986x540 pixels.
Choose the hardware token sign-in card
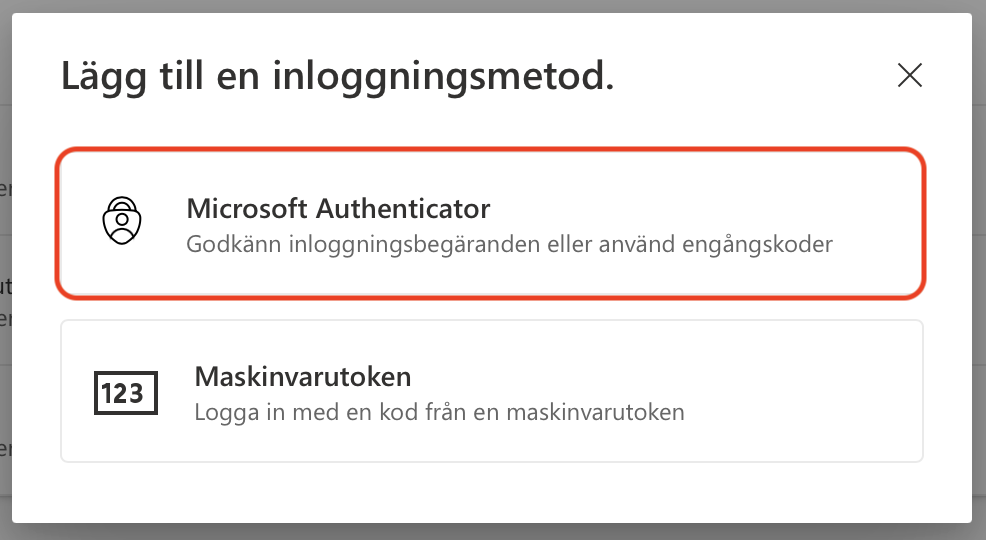click(492, 391)
